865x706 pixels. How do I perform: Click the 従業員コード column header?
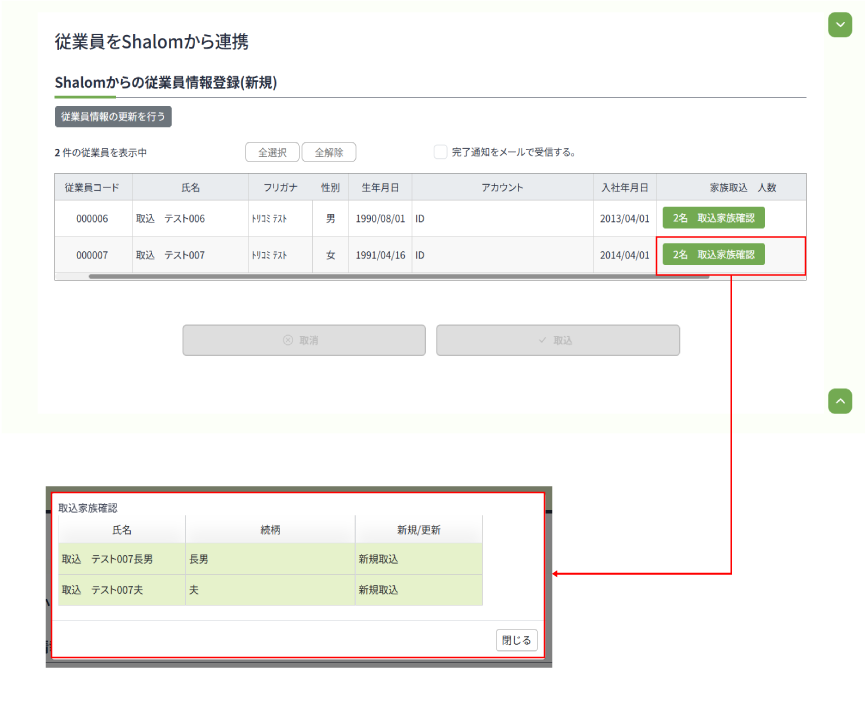pyautogui.click(x=92, y=187)
